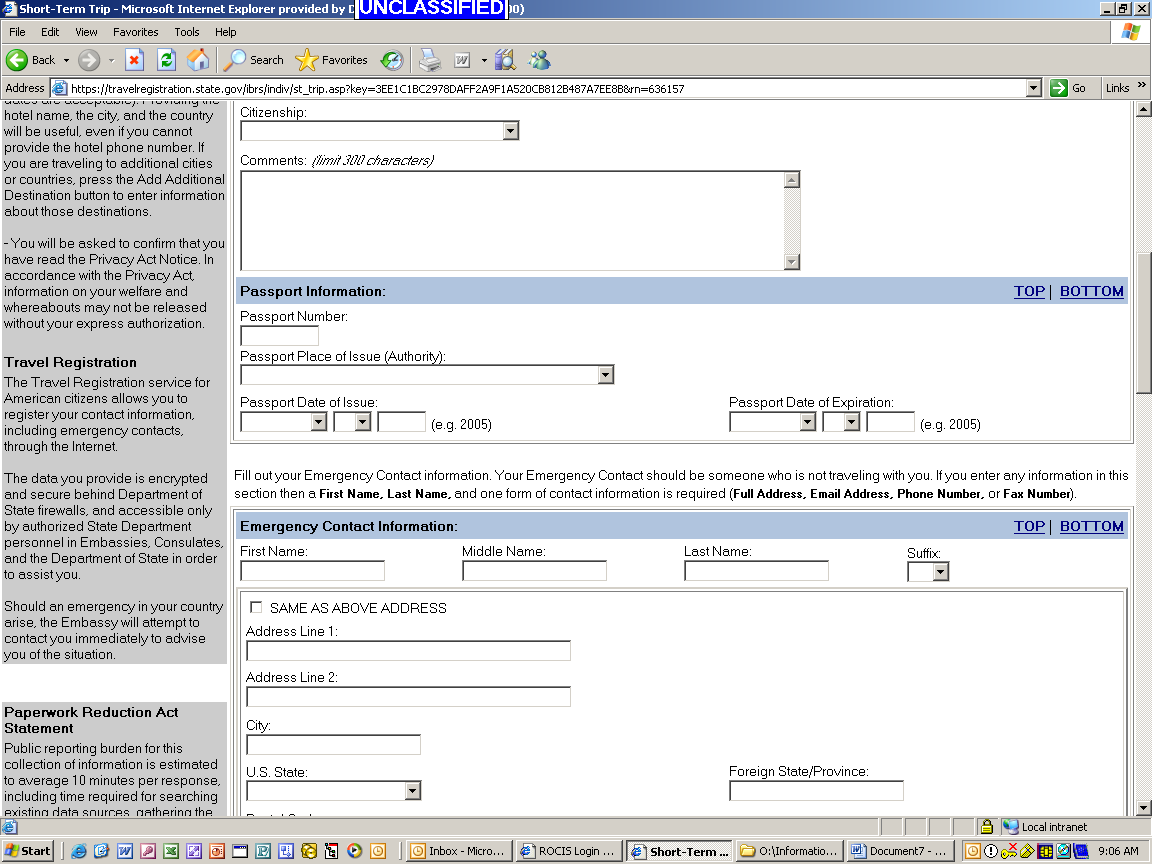Click the Refresh page icon
The image size is (1152, 864).
click(x=166, y=60)
